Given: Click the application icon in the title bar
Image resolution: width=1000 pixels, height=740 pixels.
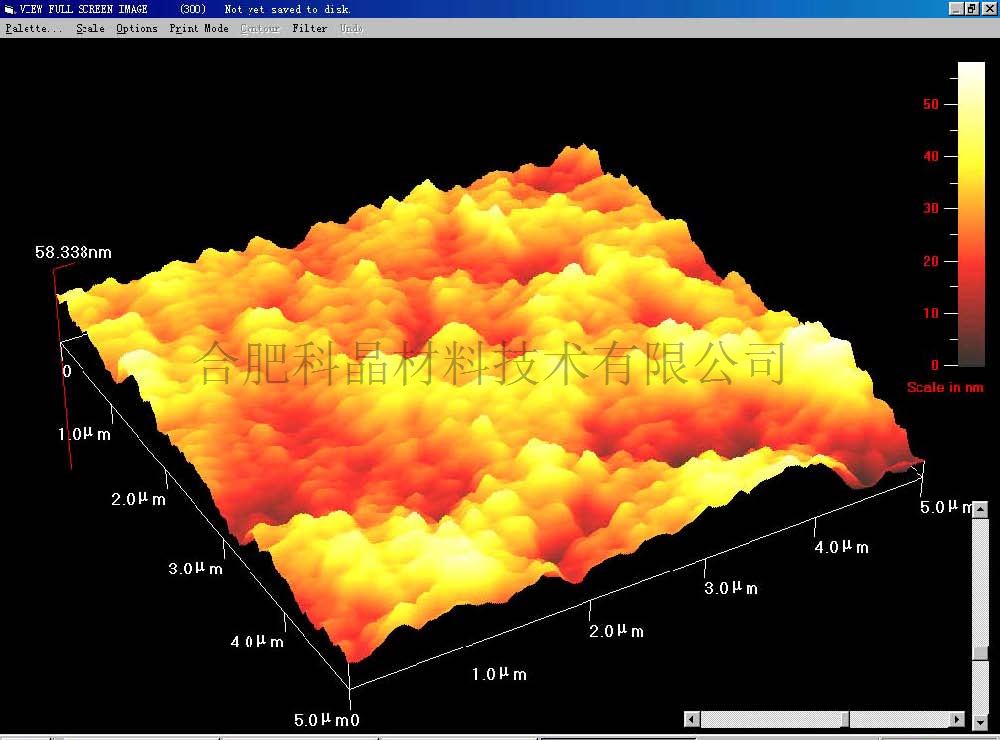Looking at the screenshot, I should pyautogui.click(x=10, y=9).
